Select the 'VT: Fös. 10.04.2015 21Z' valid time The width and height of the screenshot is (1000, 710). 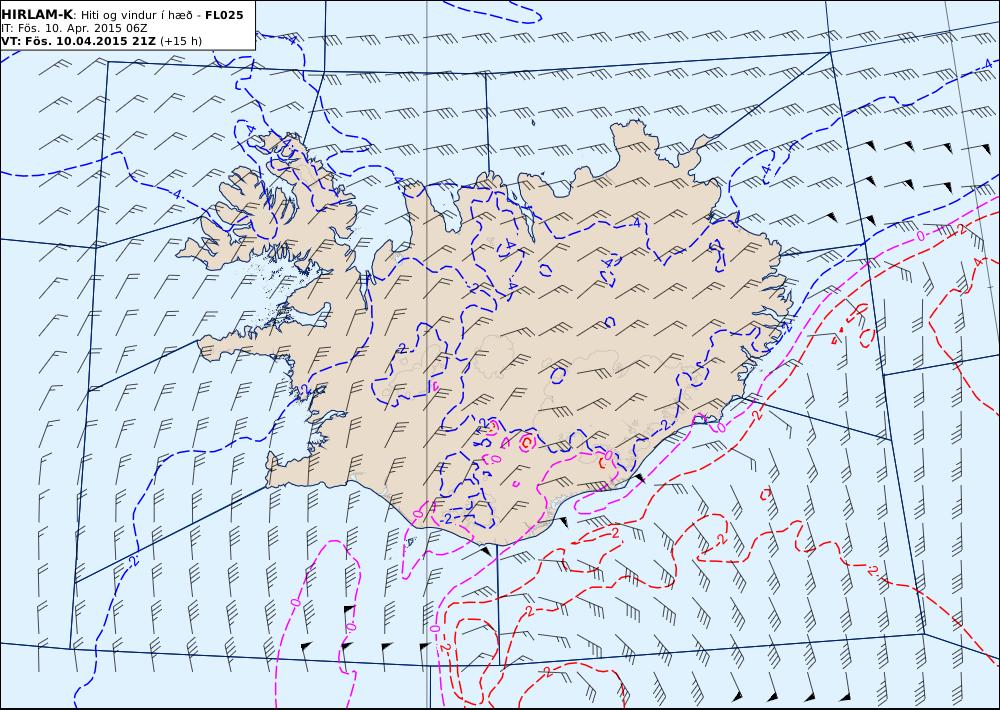(78, 41)
